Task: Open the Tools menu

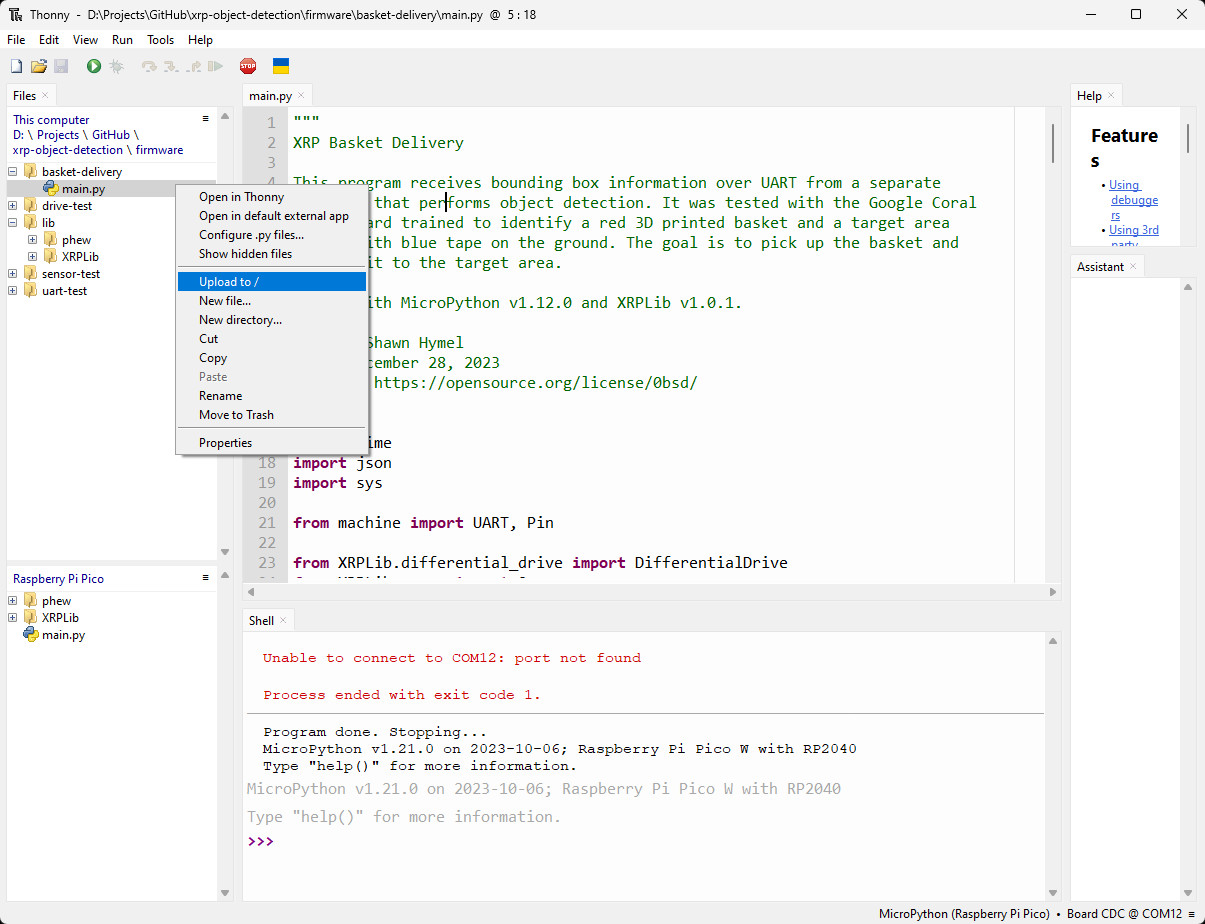Action: tap(160, 40)
